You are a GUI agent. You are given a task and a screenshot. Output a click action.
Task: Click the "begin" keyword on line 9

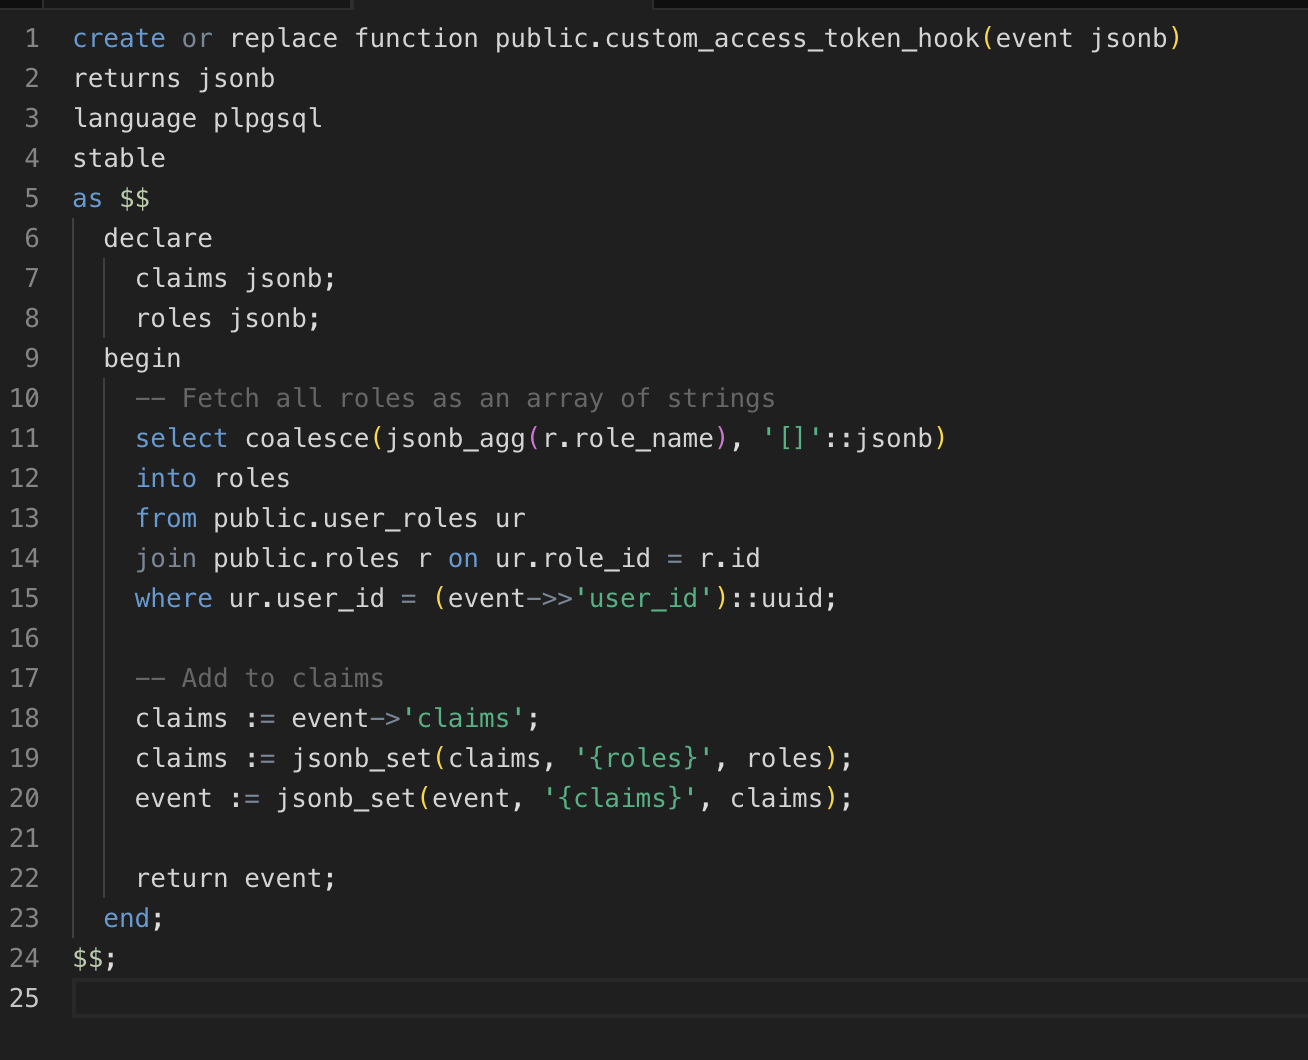pyautogui.click(x=143, y=359)
